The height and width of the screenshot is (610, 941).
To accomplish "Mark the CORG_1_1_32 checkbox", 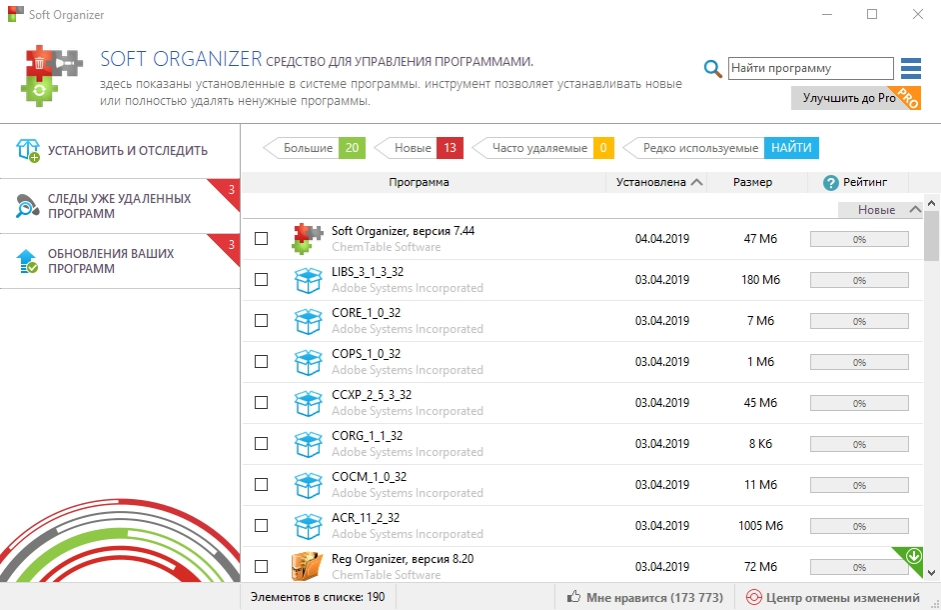I will click(261, 443).
